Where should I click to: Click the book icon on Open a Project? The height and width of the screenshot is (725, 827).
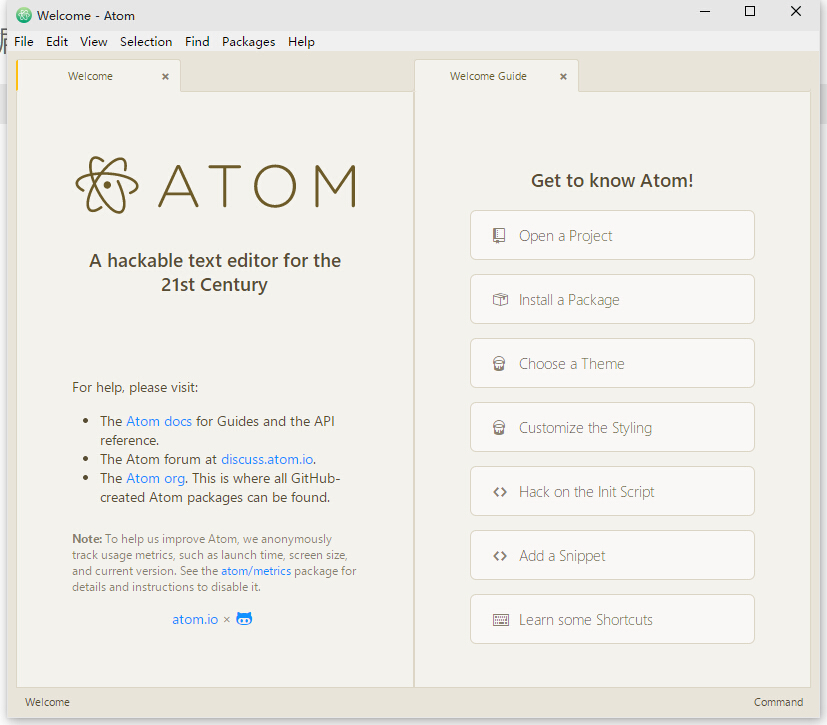click(499, 234)
